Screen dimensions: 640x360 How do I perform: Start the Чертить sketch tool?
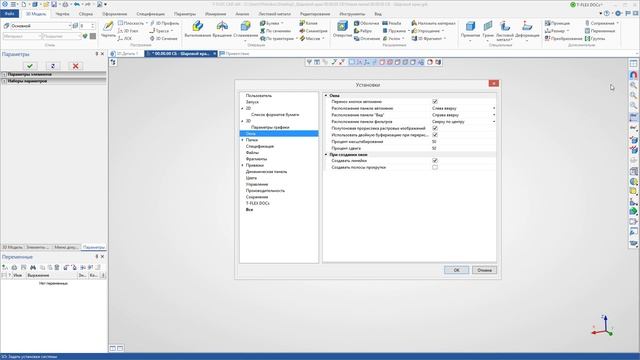(x=108, y=27)
